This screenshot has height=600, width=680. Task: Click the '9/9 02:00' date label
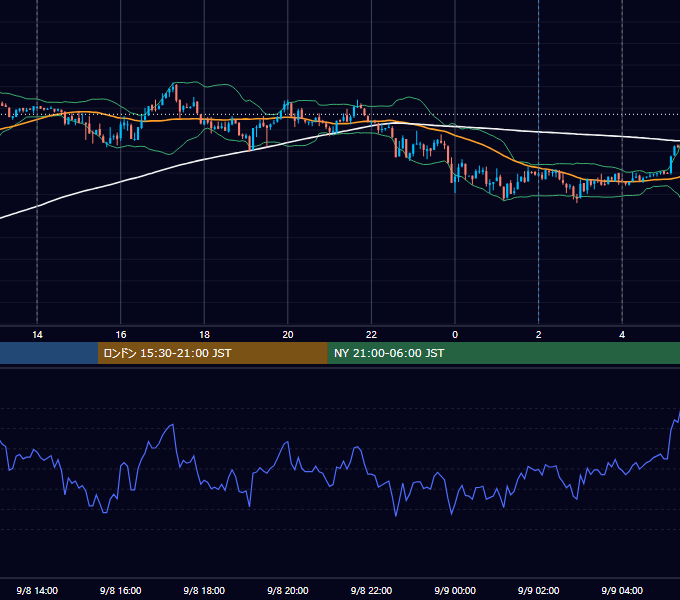coord(539,590)
